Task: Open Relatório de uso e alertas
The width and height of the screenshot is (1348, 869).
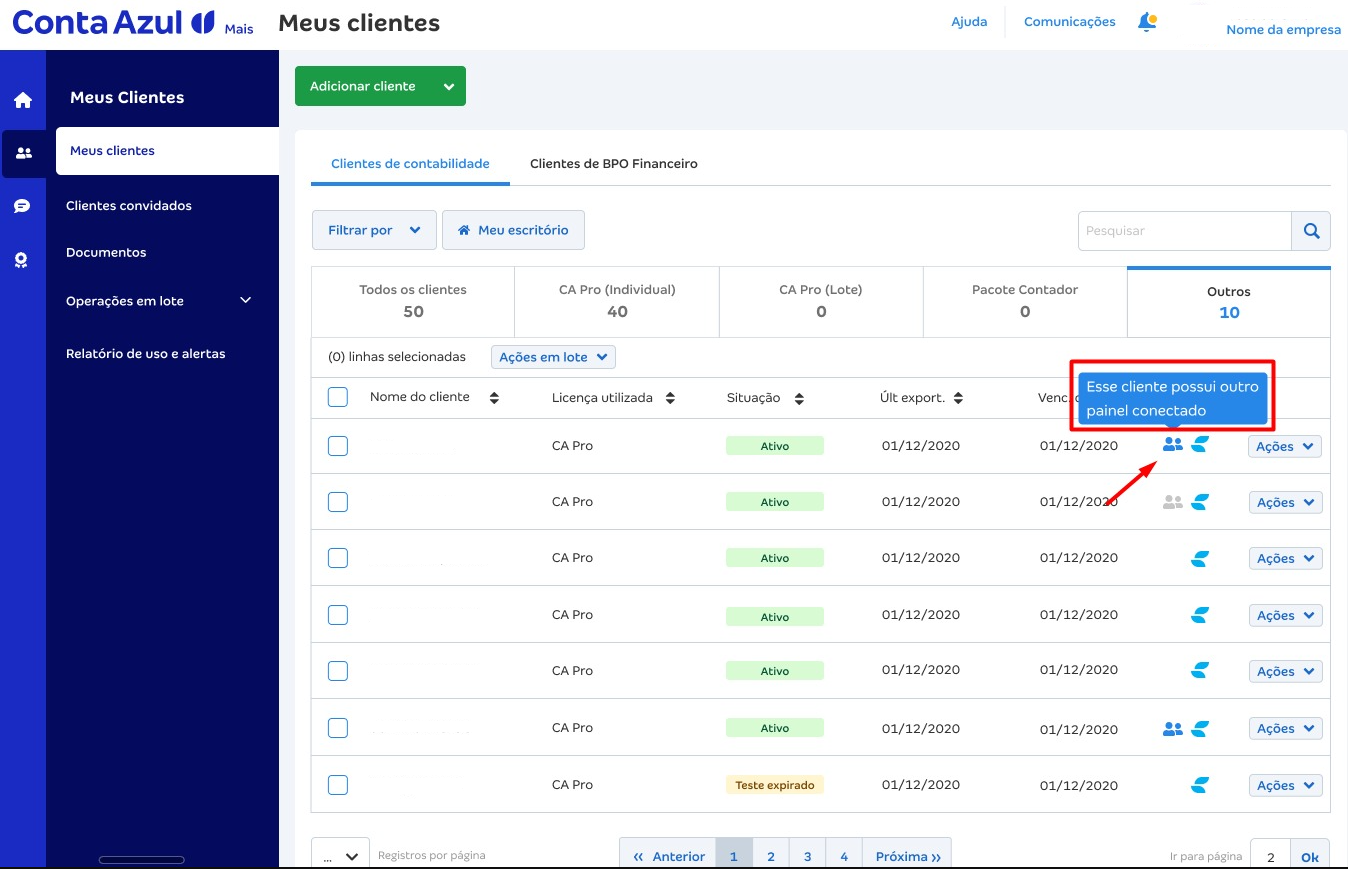Action: (x=146, y=354)
